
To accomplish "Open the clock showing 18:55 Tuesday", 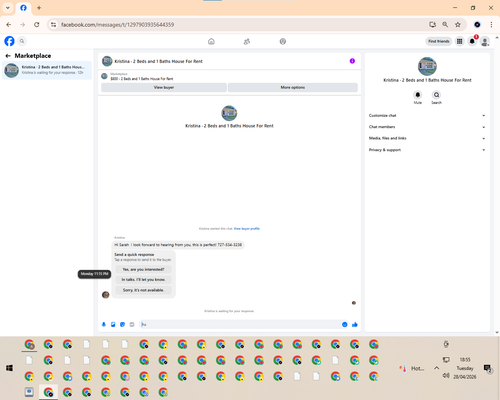I will (465, 368).
